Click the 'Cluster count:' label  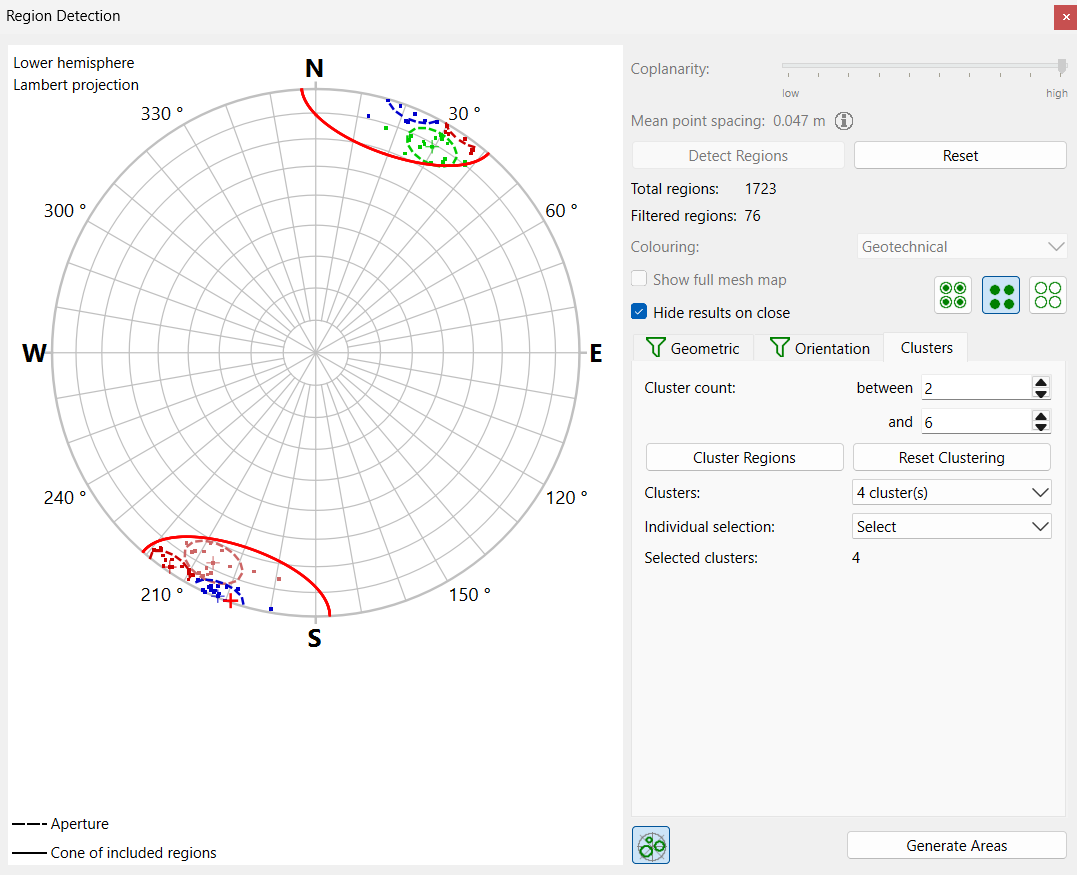click(690, 387)
